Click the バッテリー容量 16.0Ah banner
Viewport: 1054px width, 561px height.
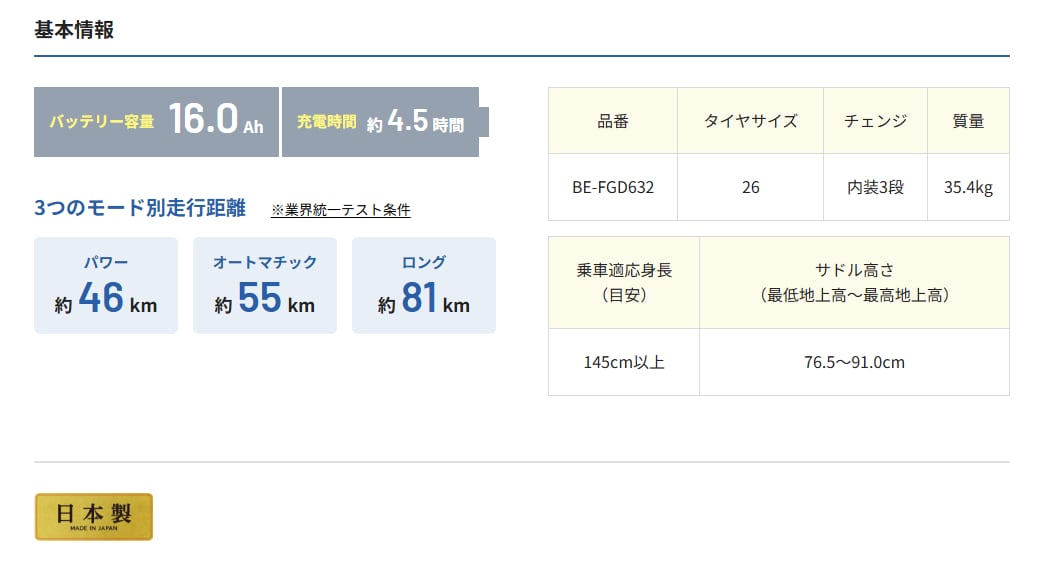[156, 122]
